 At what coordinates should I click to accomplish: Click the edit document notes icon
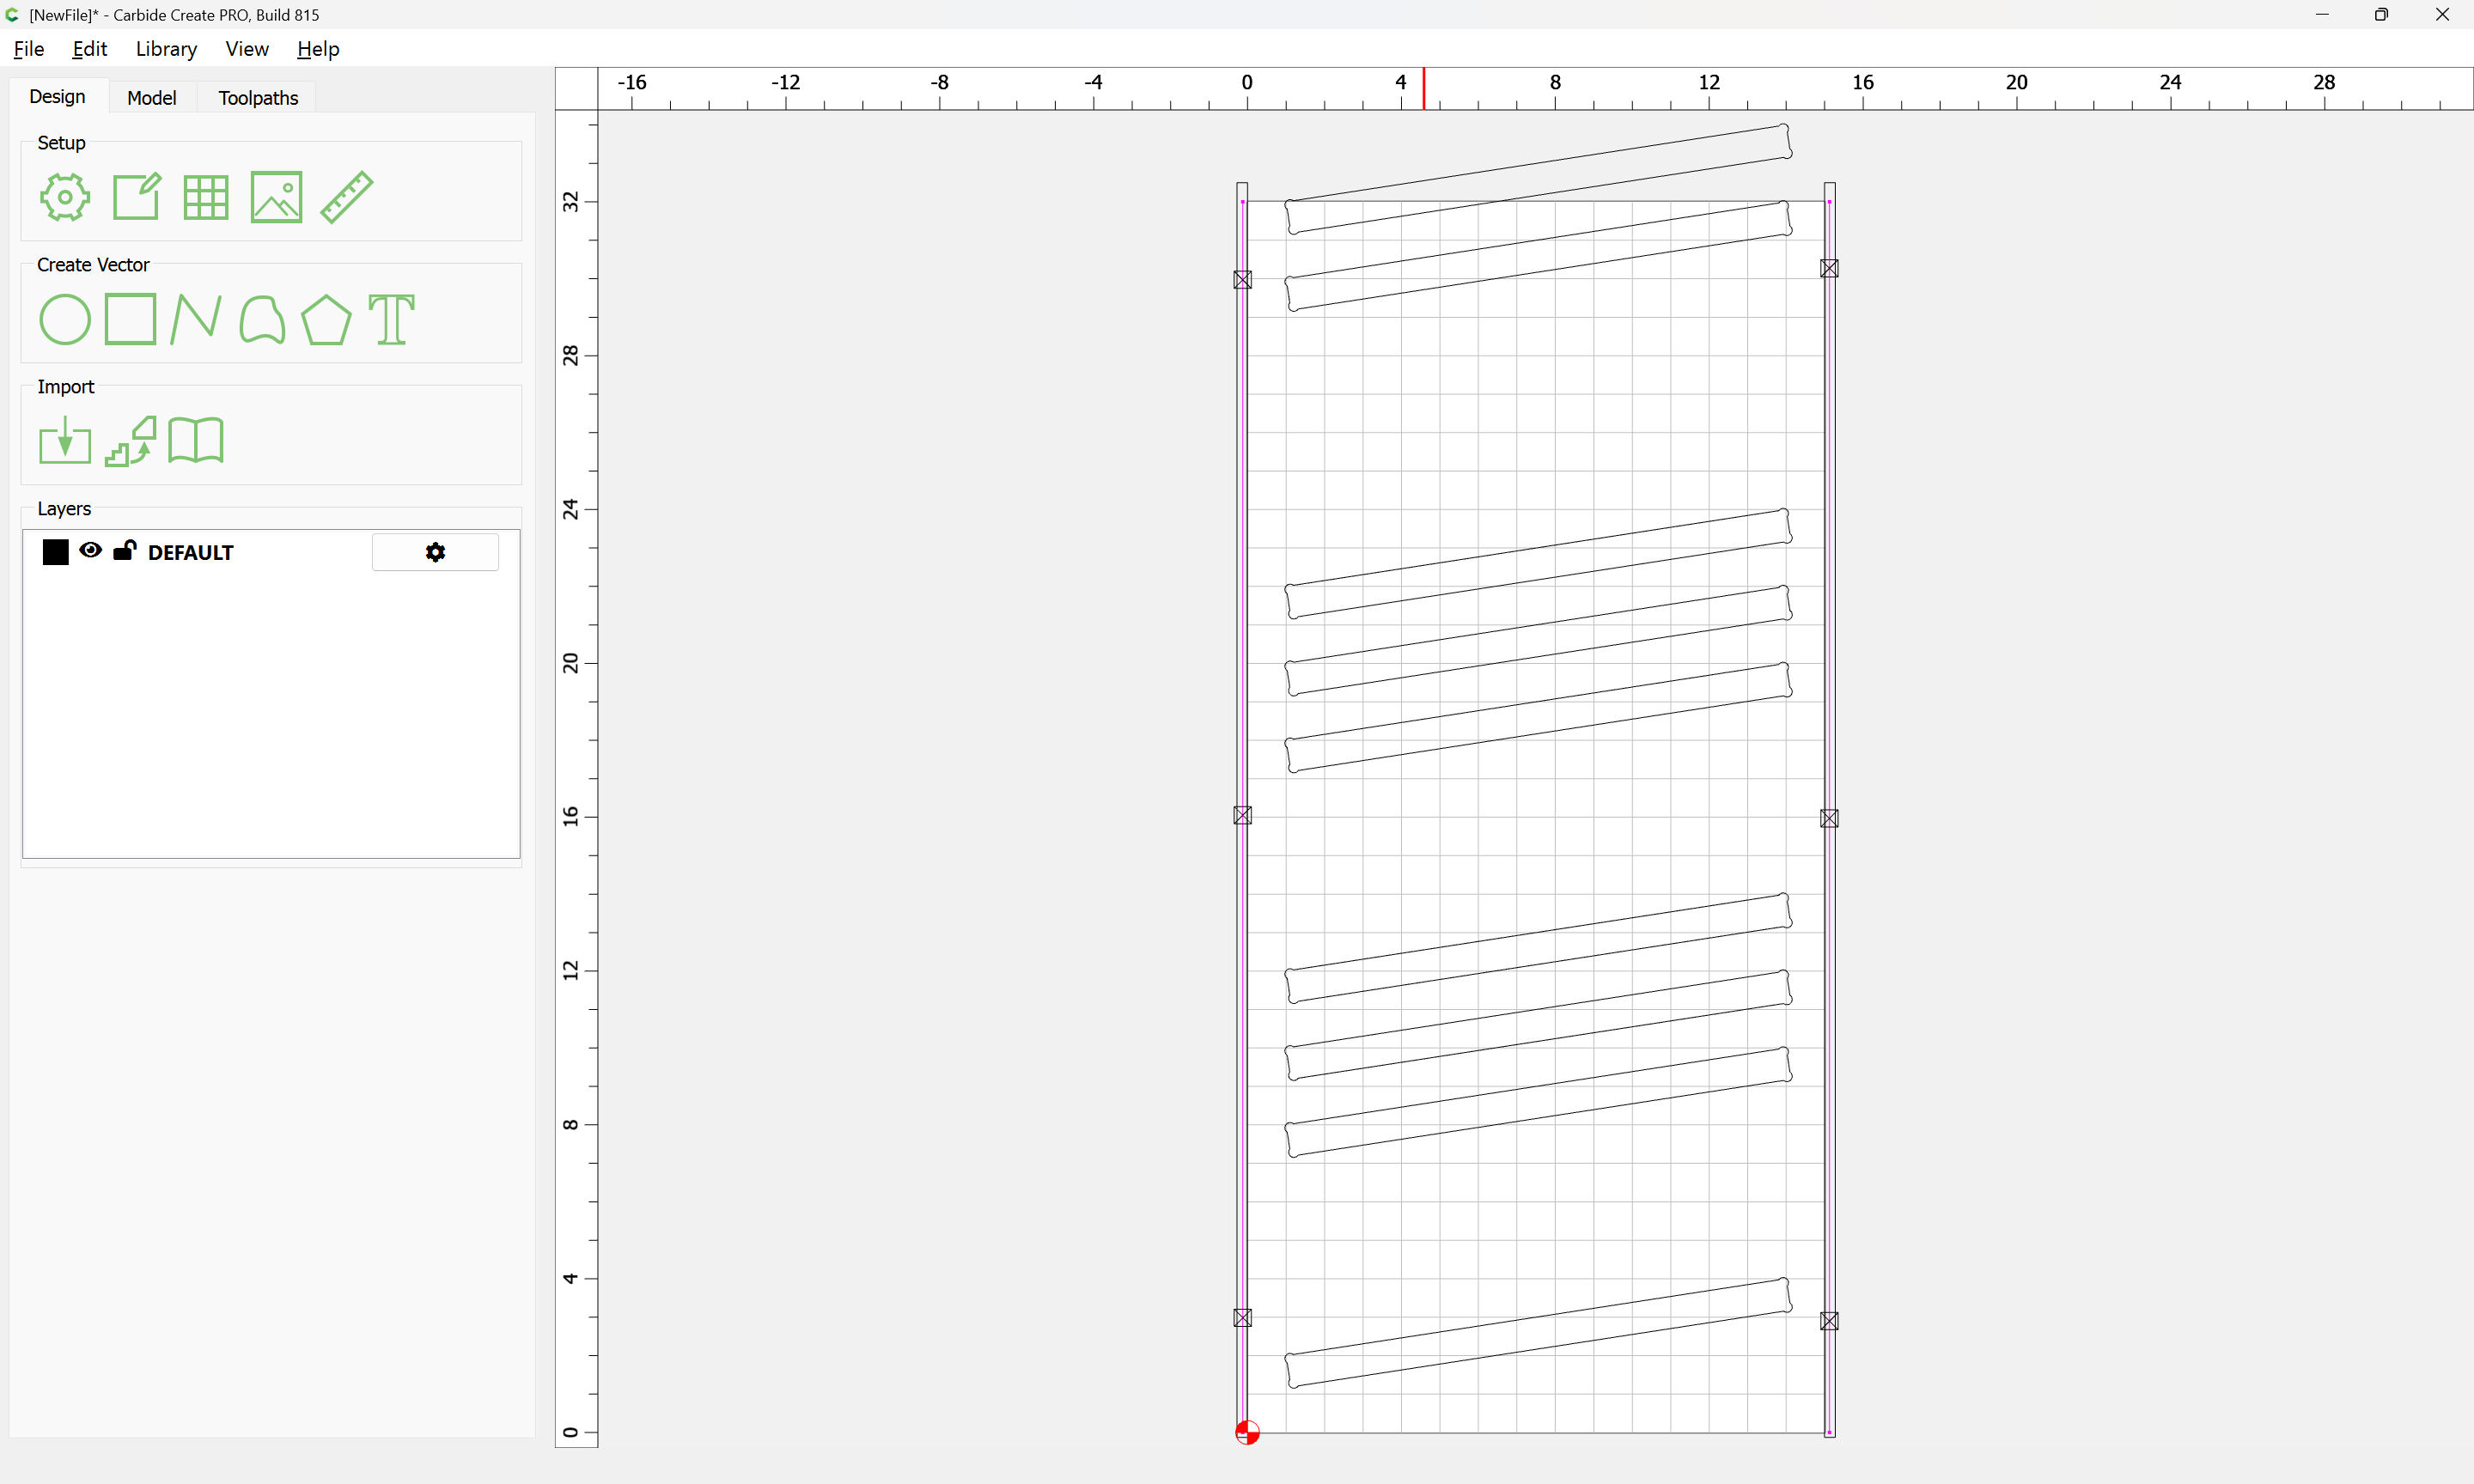point(136,196)
